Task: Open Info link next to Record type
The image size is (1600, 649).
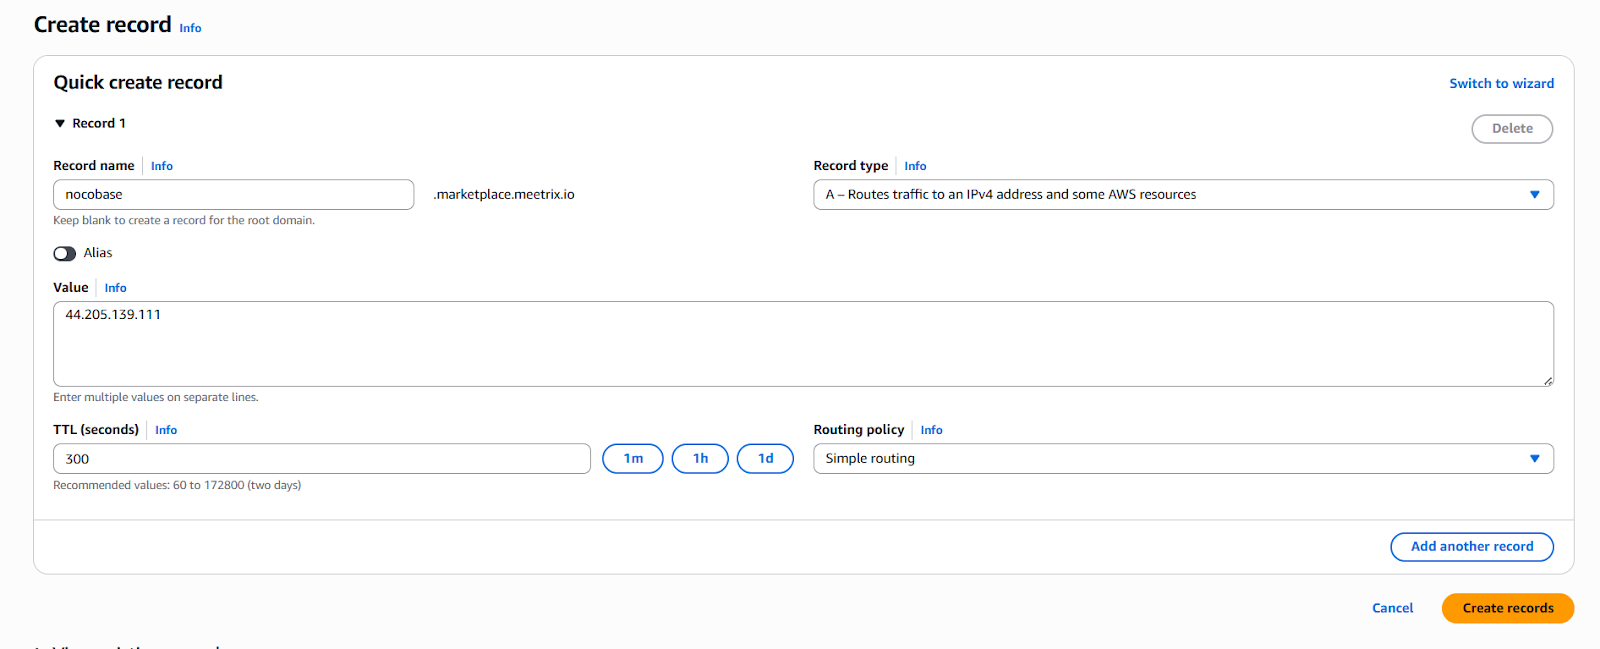Action: coord(915,166)
